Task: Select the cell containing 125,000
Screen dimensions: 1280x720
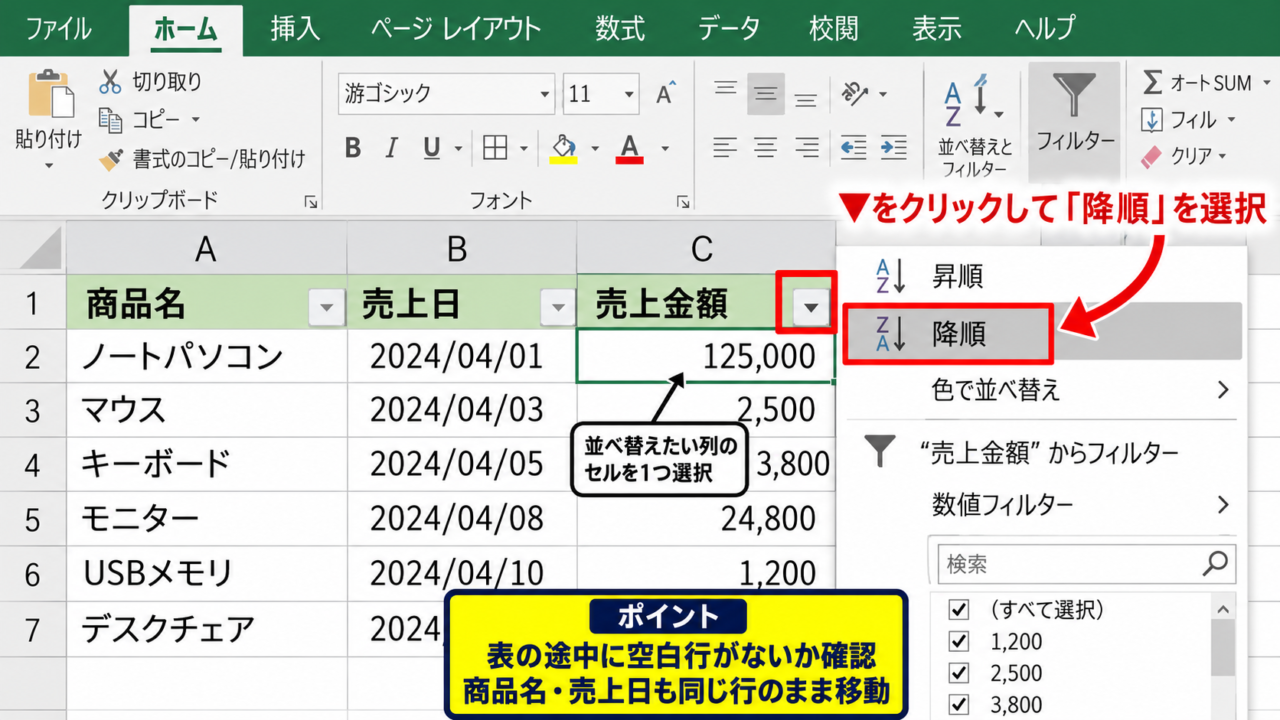Action: (x=706, y=356)
